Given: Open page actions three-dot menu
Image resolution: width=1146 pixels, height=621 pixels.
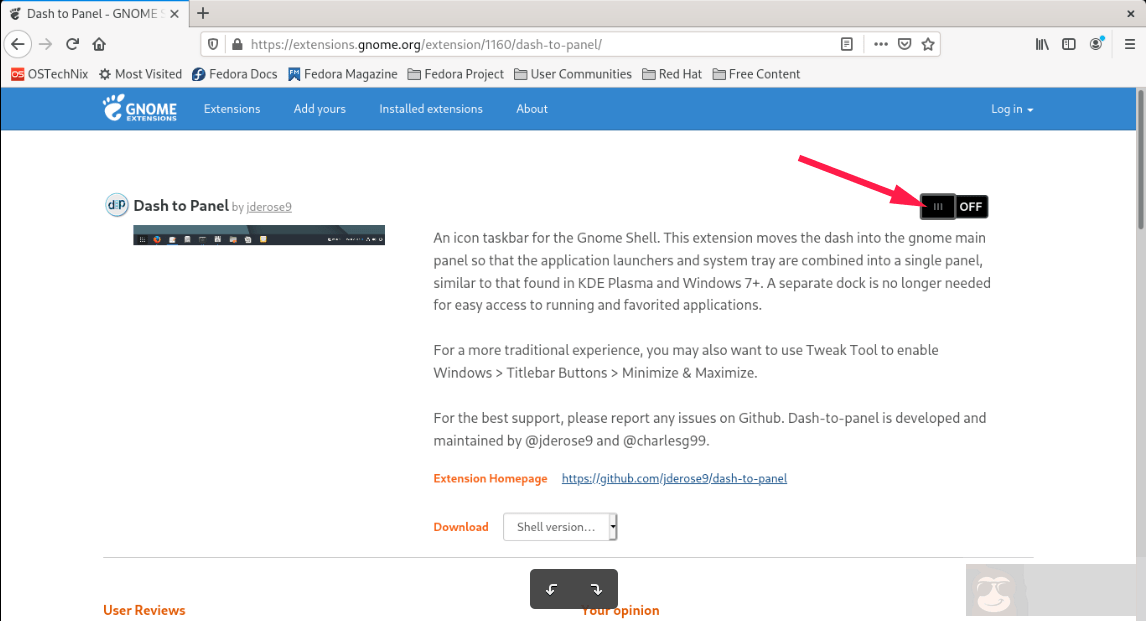Looking at the screenshot, I should click(x=881, y=45).
